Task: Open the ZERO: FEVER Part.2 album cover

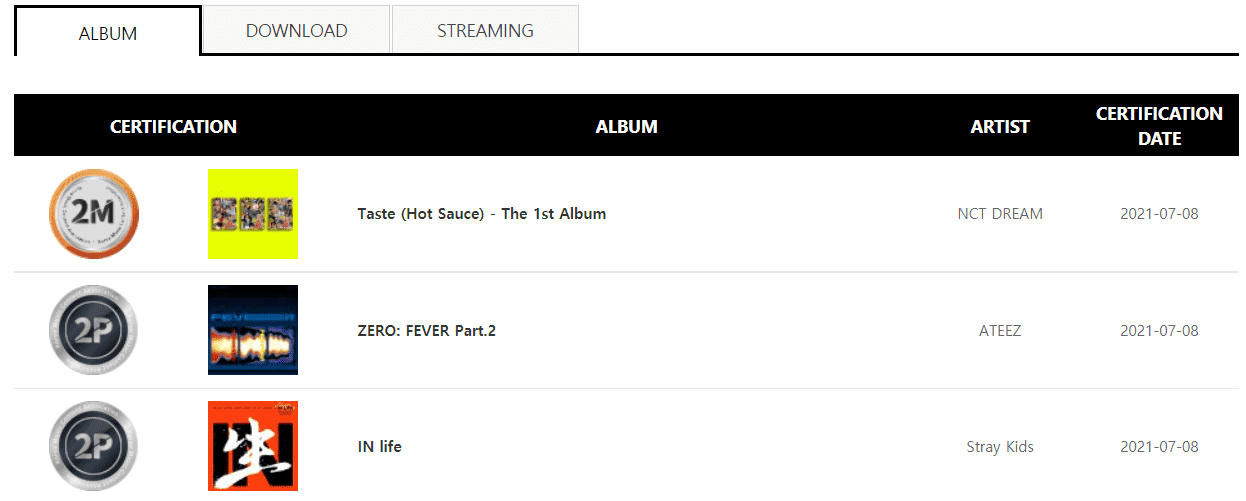Action: point(253,330)
